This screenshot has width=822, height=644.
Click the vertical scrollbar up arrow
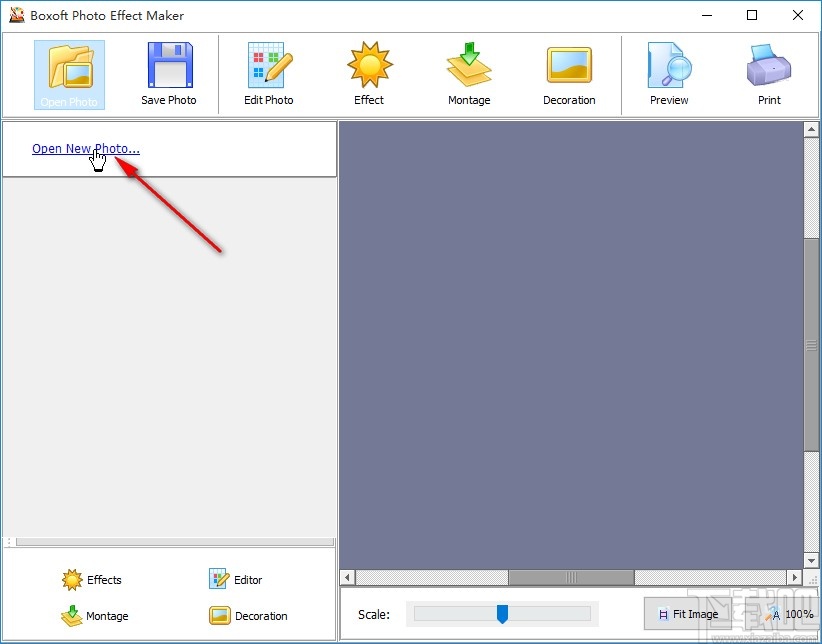pyautogui.click(x=812, y=130)
